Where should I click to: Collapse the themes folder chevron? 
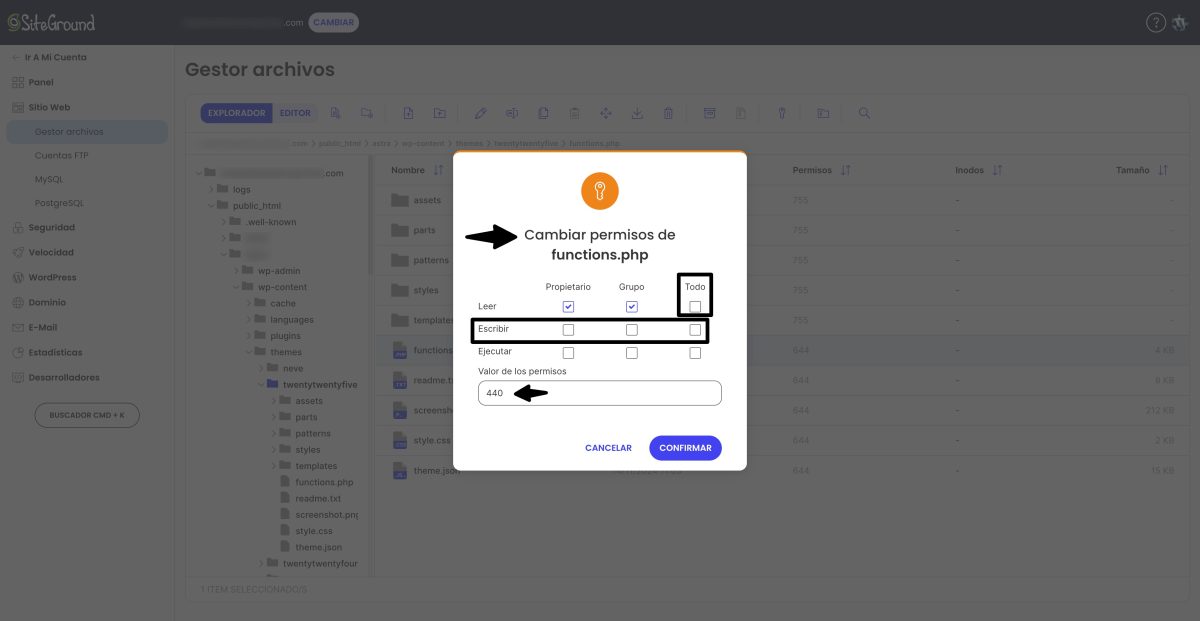[249, 352]
